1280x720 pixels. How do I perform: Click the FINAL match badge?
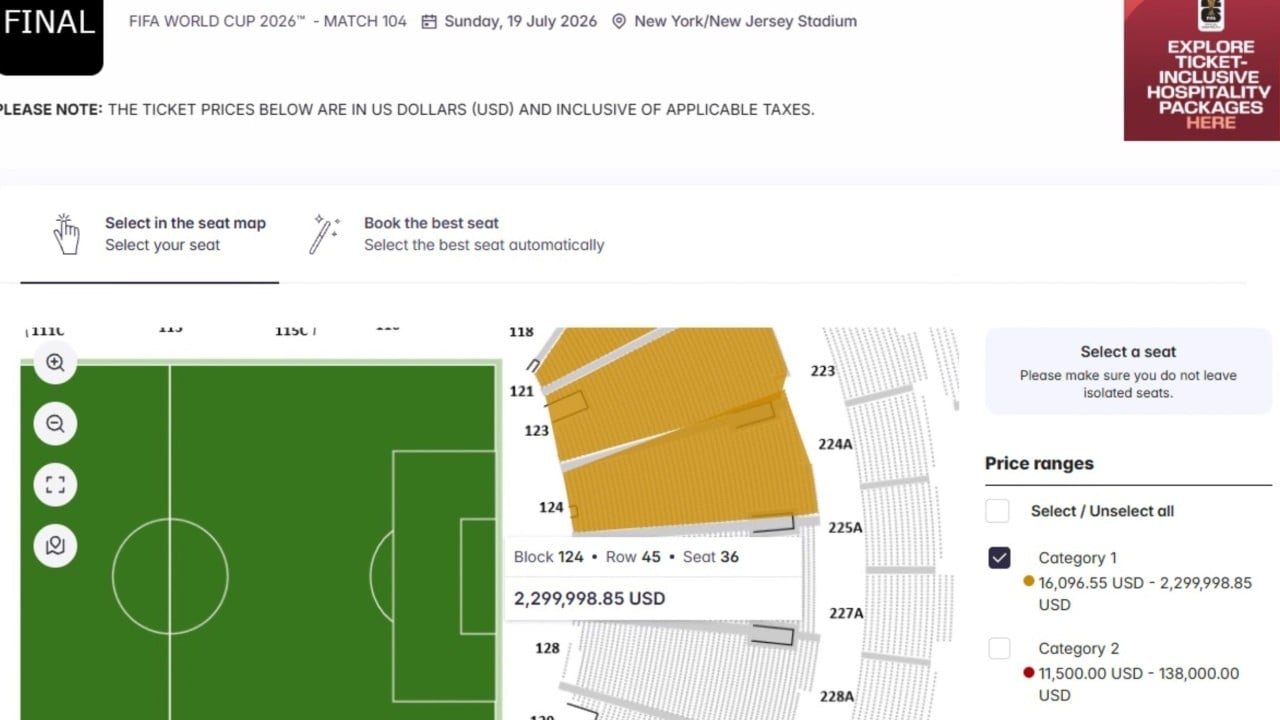(x=50, y=30)
